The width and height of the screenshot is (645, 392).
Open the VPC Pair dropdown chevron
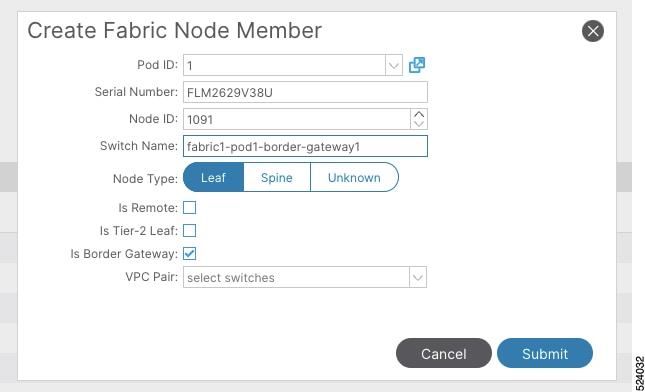pos(418,278)
